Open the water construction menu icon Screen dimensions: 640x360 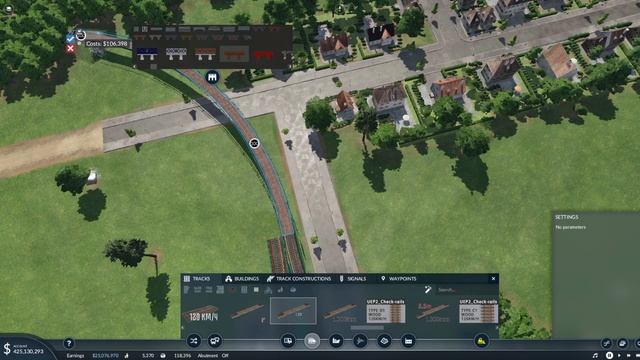[336, 341]
